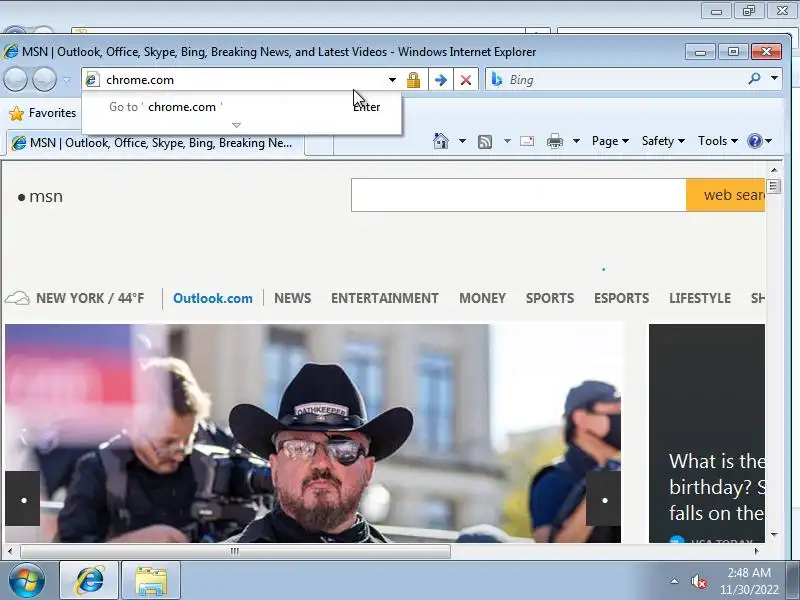Click the muted volume tray icon
800x600 pixels.
(698, 582)
